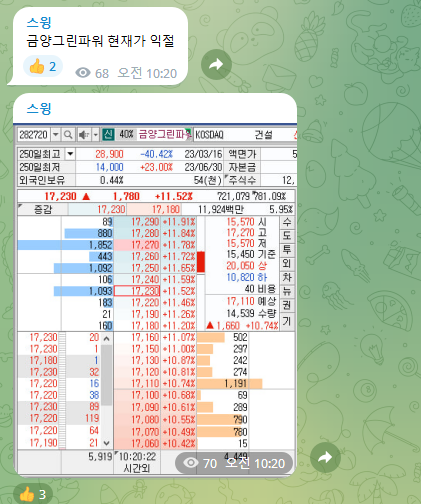Forward the stock order-book image message
Viewport: 421px width, 504px height.
[325, 458]
